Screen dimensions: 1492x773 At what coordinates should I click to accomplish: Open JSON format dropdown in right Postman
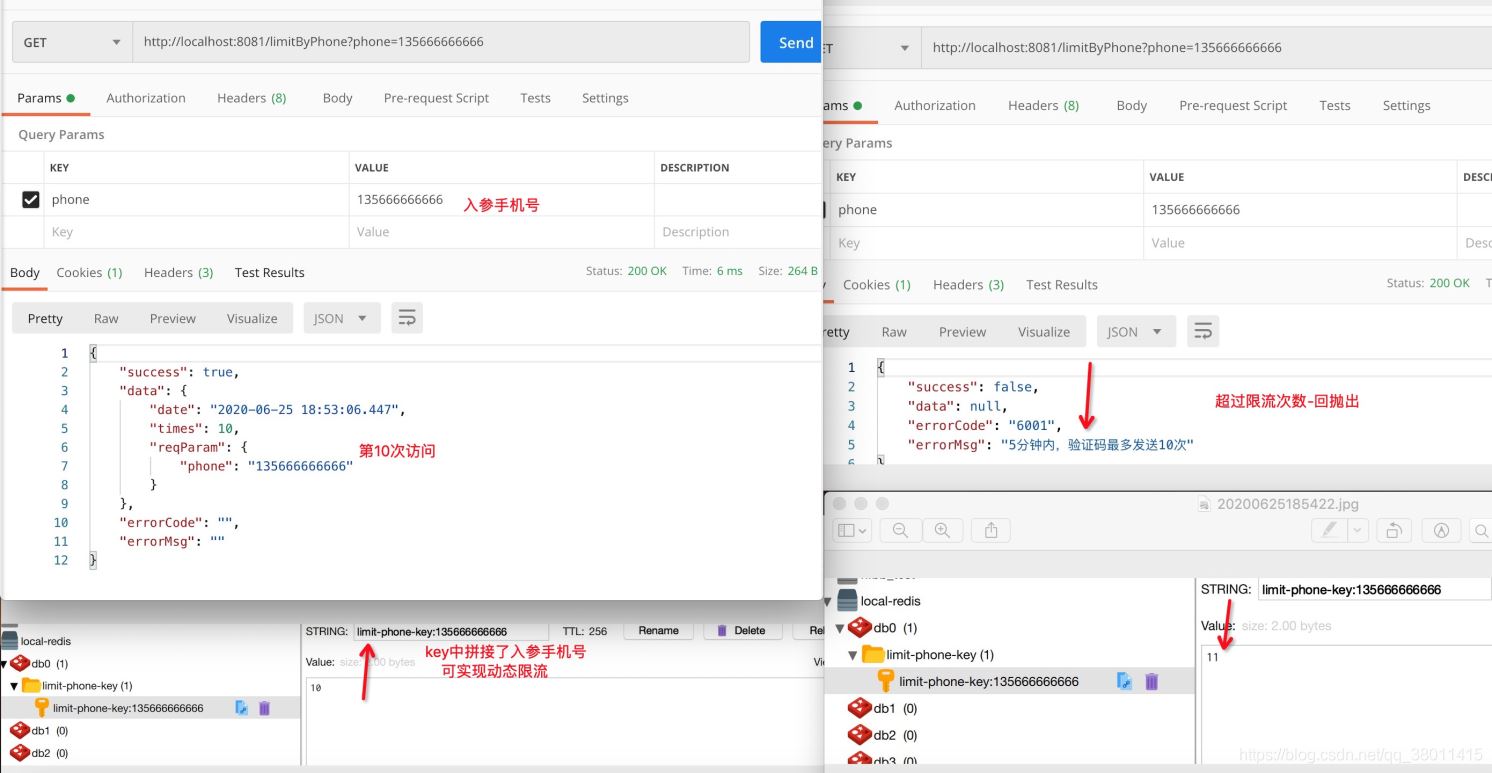coord(1136,331)
